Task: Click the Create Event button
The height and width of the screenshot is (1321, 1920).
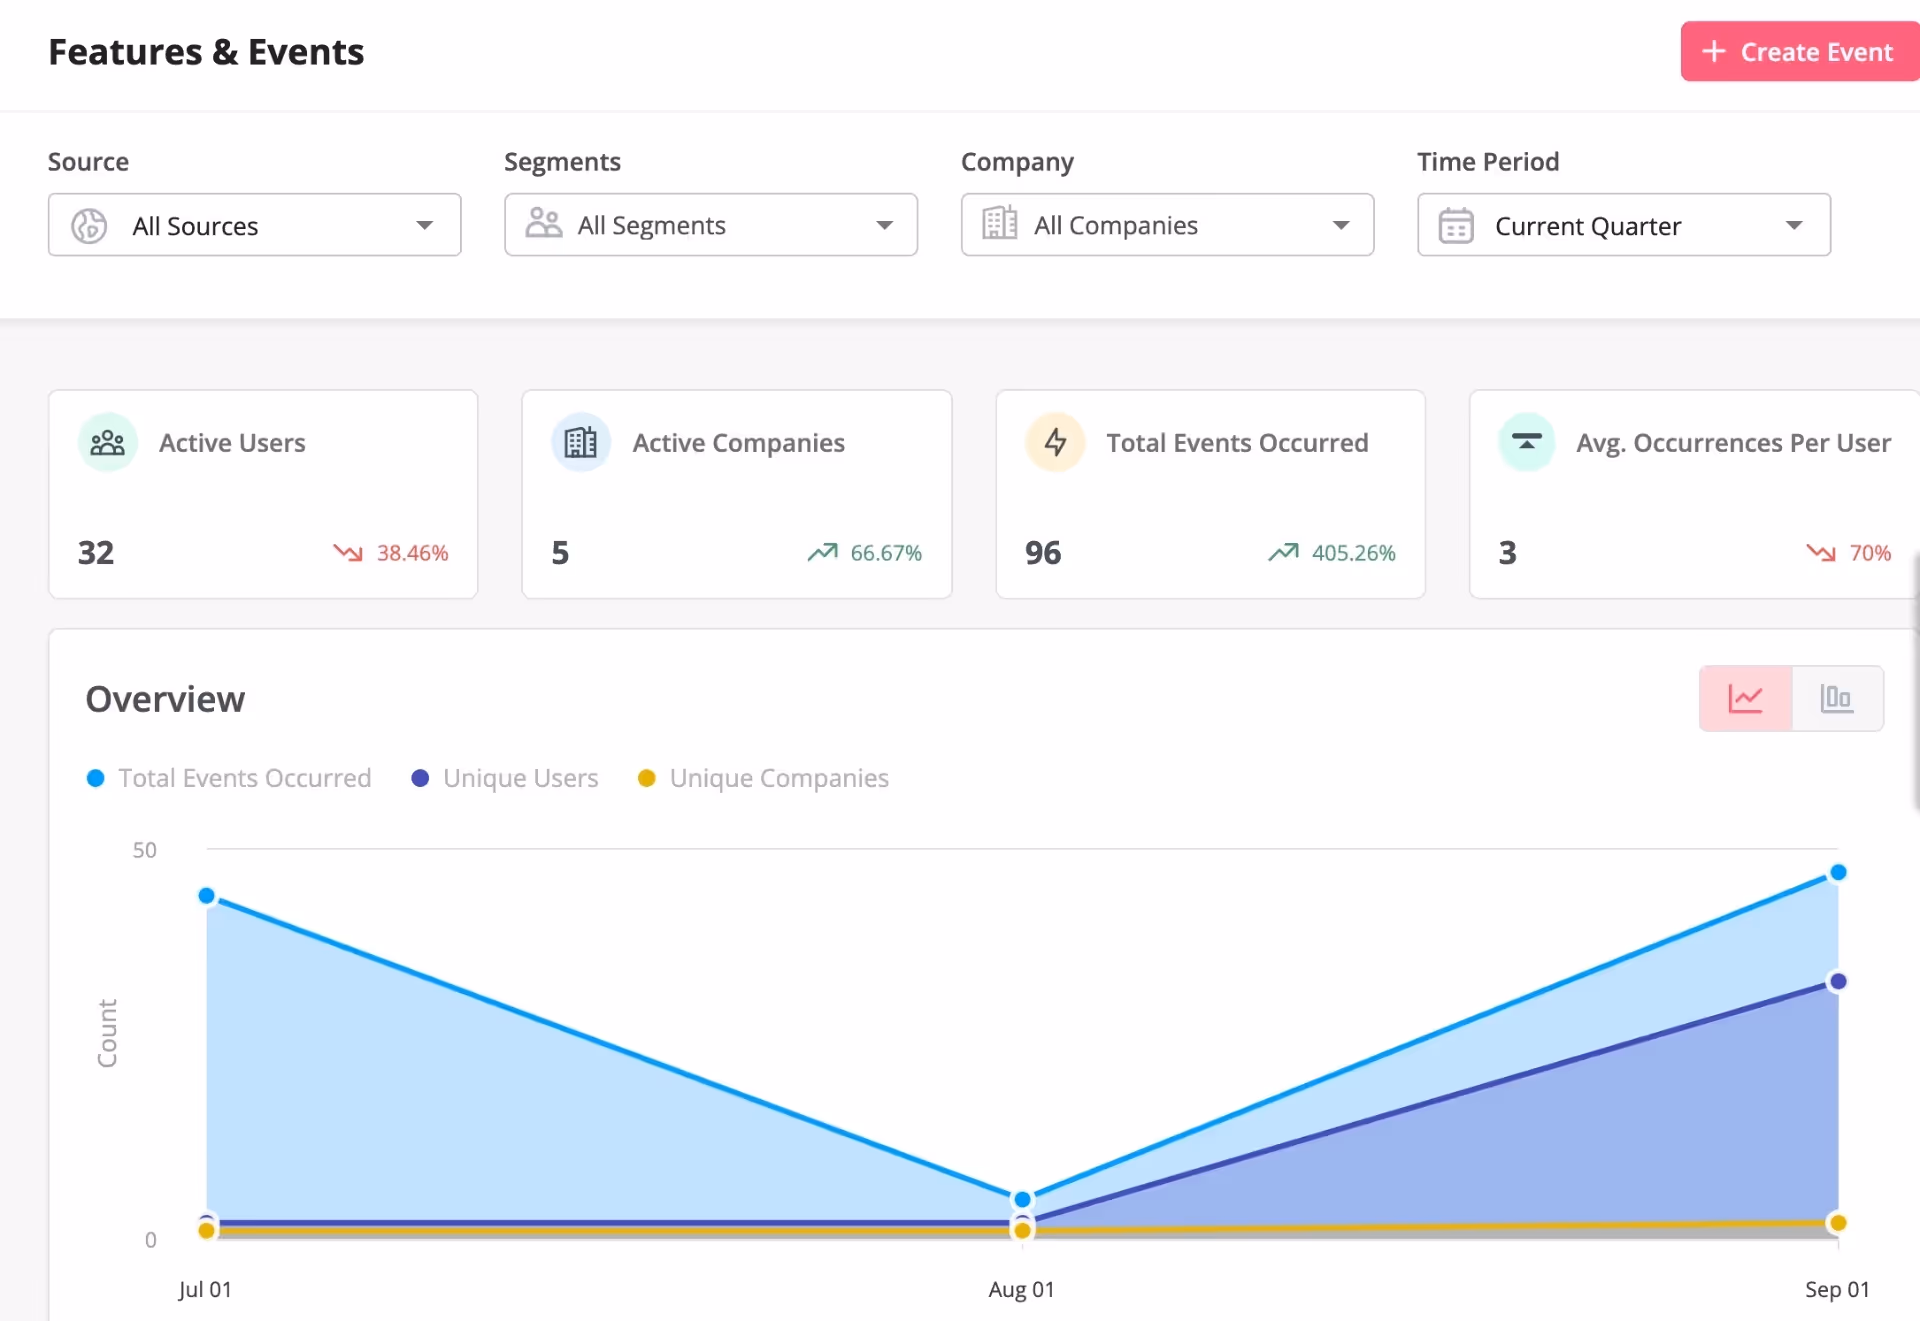Action: [1799, 51]
